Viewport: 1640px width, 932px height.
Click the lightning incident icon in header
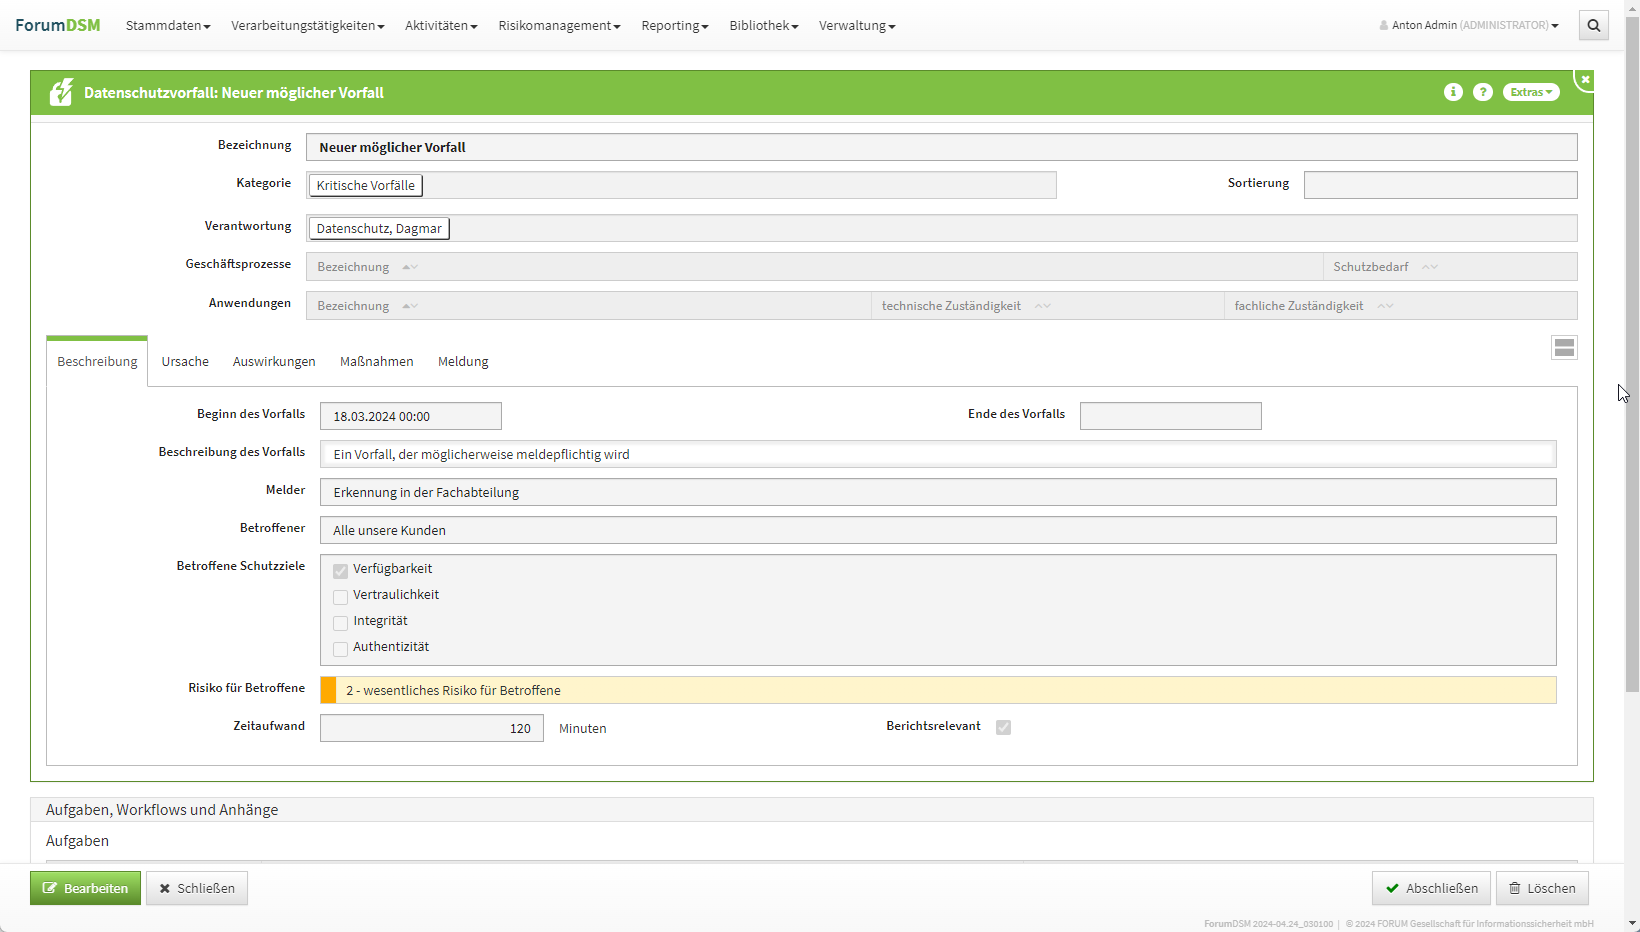pos(61,92)
